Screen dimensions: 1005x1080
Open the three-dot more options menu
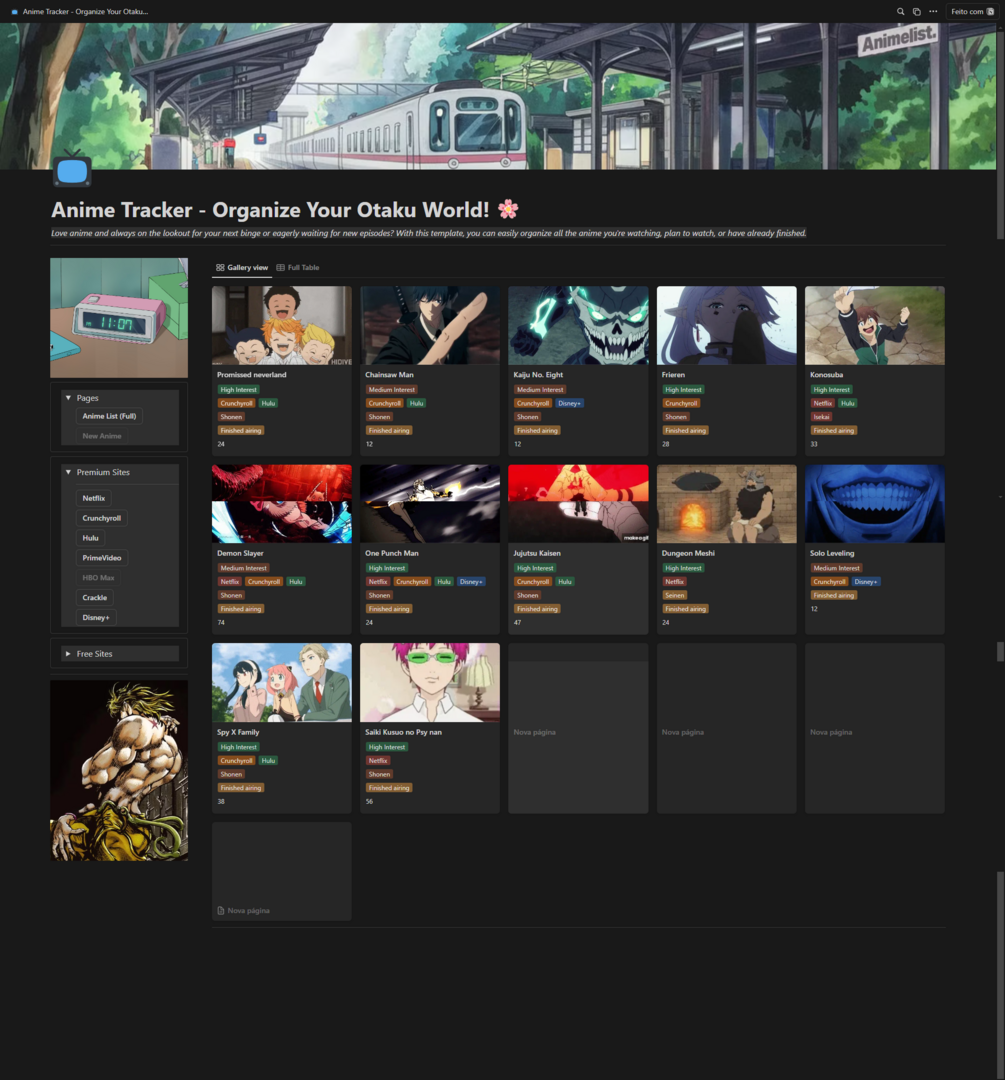click(933, 12)
